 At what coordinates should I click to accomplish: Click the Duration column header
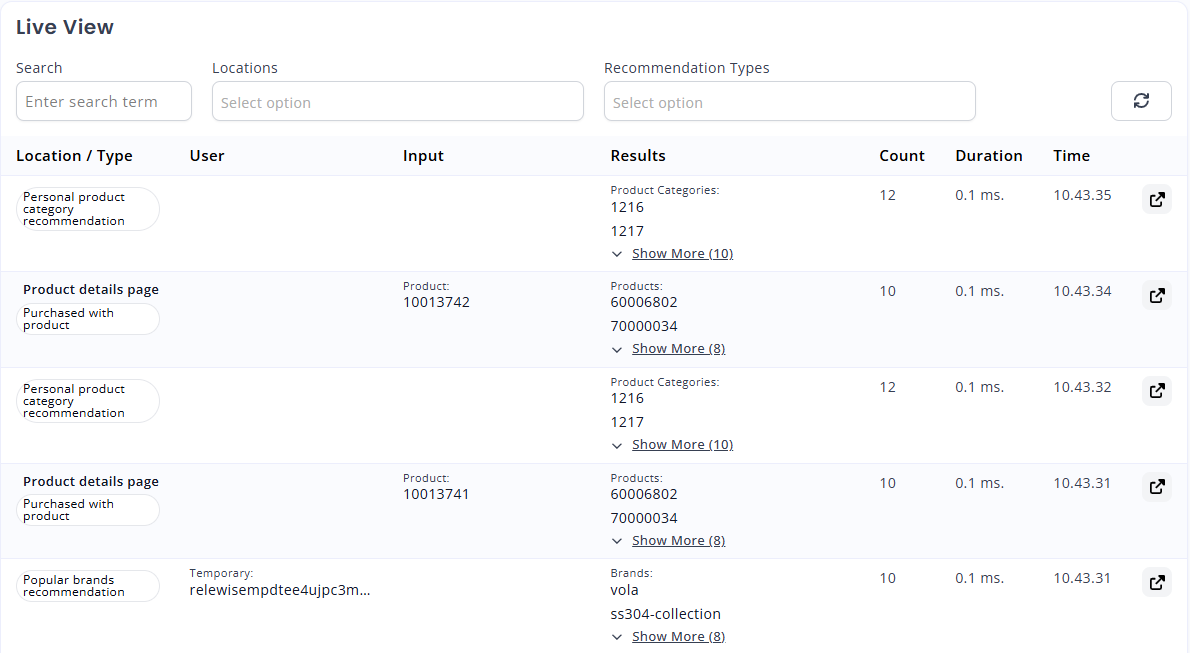[x=989, y=156]
